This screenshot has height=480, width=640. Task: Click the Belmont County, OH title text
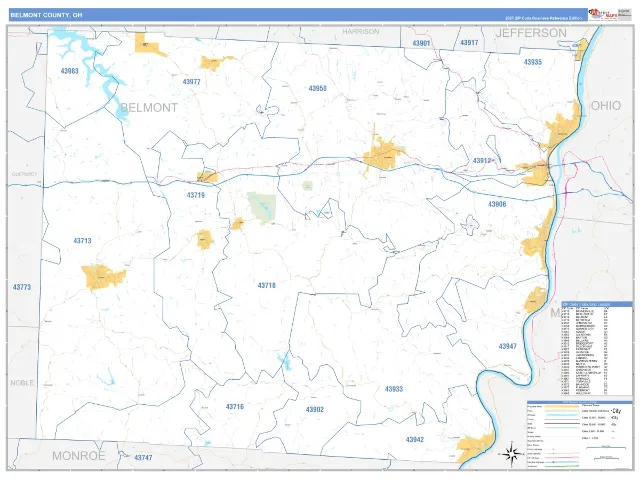point(46,15)
